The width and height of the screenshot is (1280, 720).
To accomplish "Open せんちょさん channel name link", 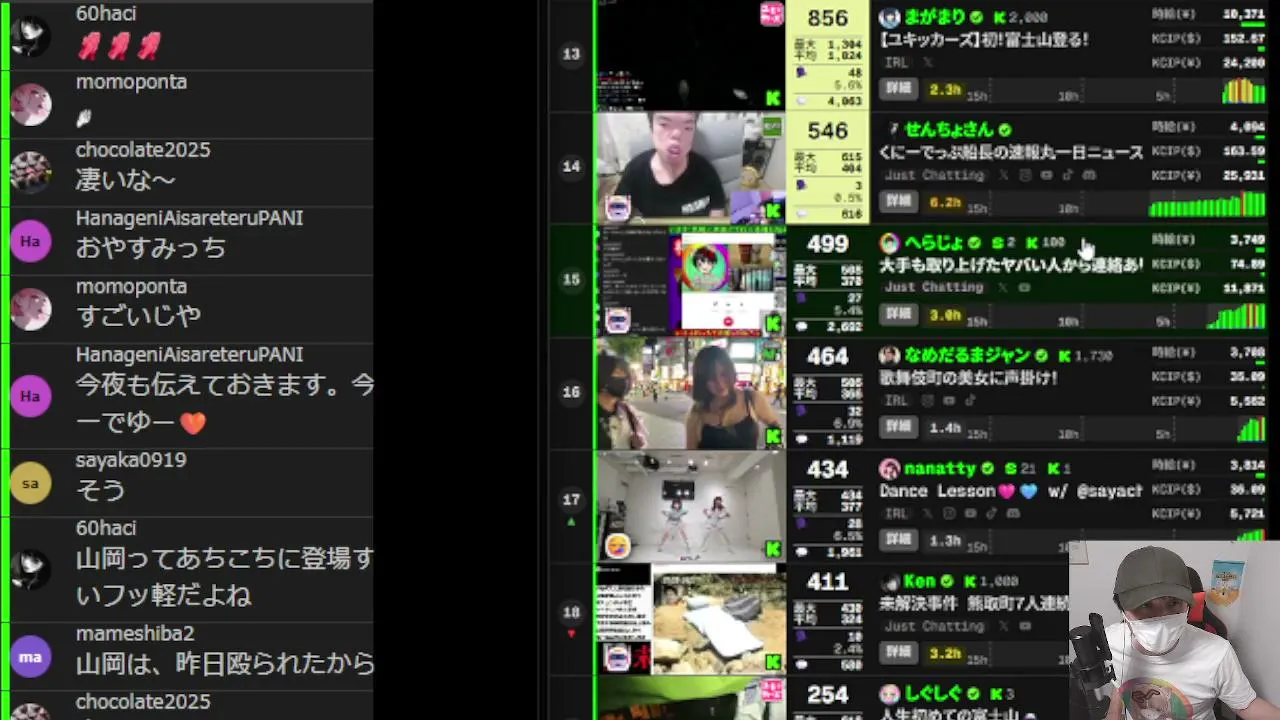I will (x=949, y=130).
